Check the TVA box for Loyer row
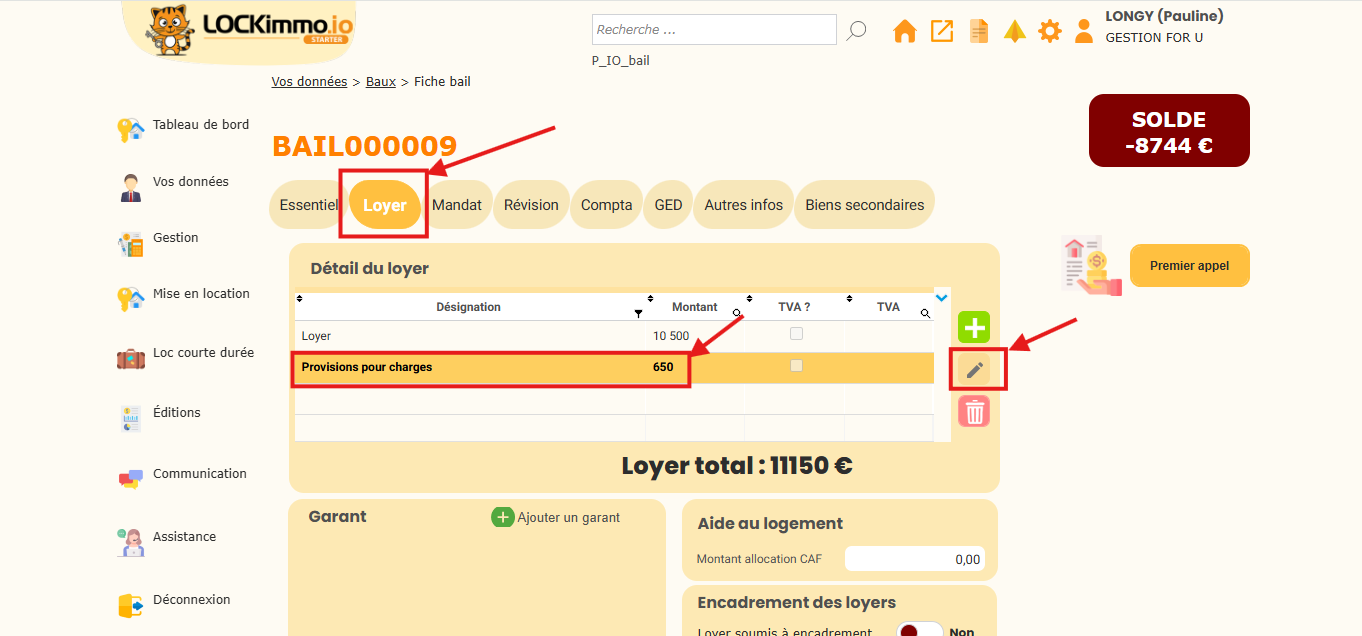Viewport: 1362px width, 636px height. click(x=796, y=333)
